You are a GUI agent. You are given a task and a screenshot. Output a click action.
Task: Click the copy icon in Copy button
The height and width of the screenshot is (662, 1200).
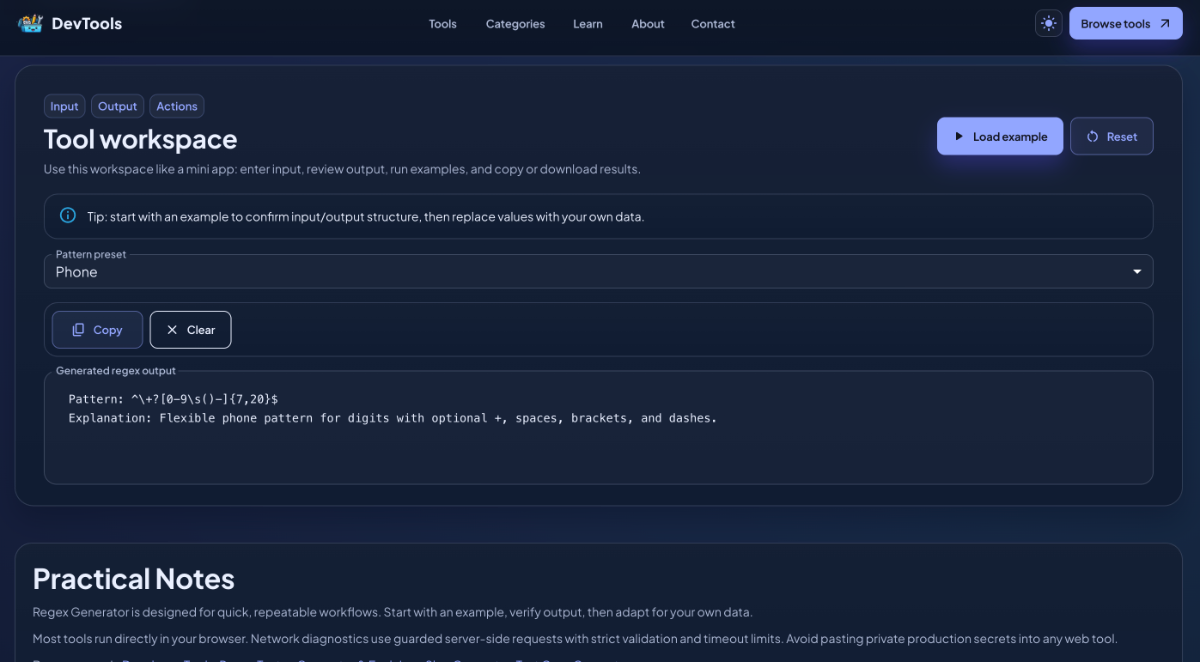click(x=78, y=330)
